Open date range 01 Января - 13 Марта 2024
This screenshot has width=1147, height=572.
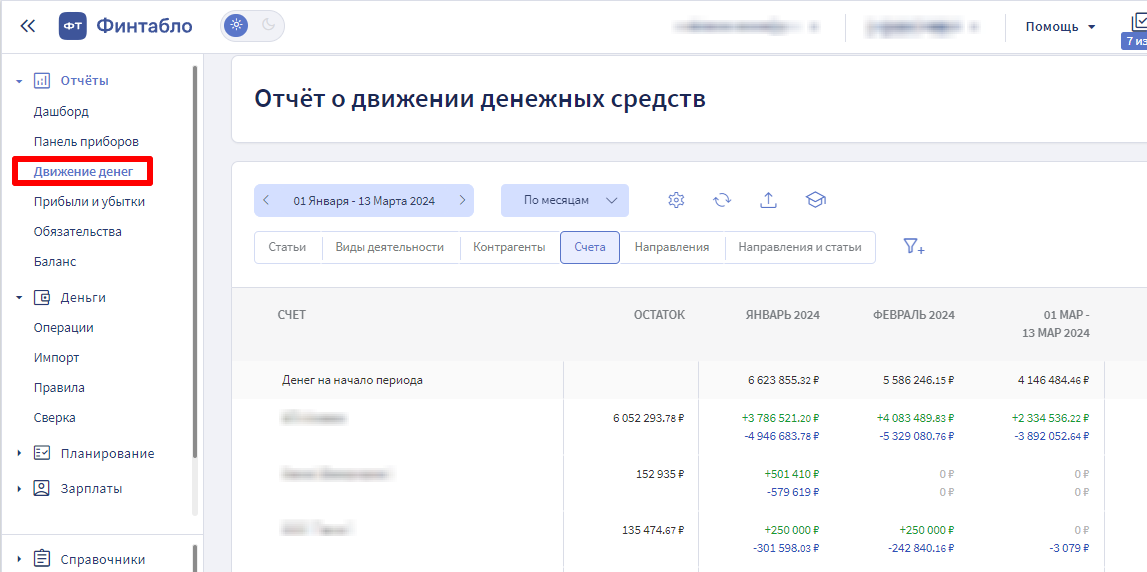364,200
